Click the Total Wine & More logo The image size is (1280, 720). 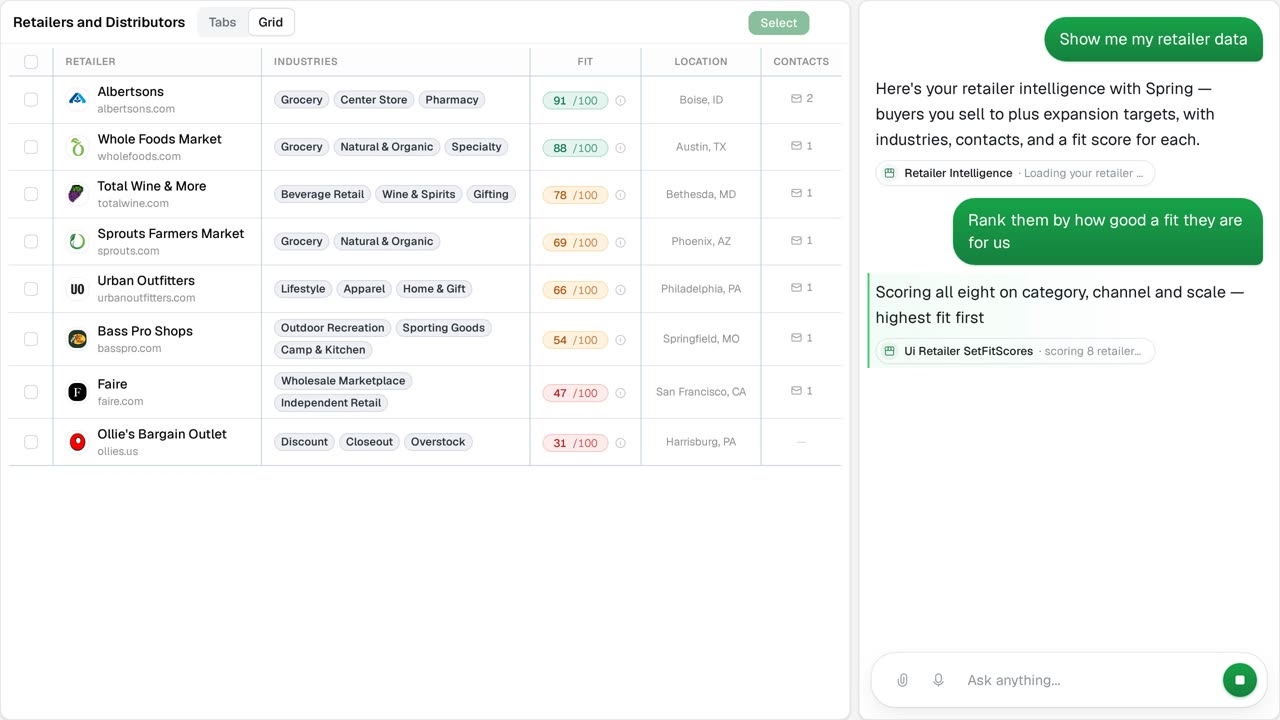[77, 194]
